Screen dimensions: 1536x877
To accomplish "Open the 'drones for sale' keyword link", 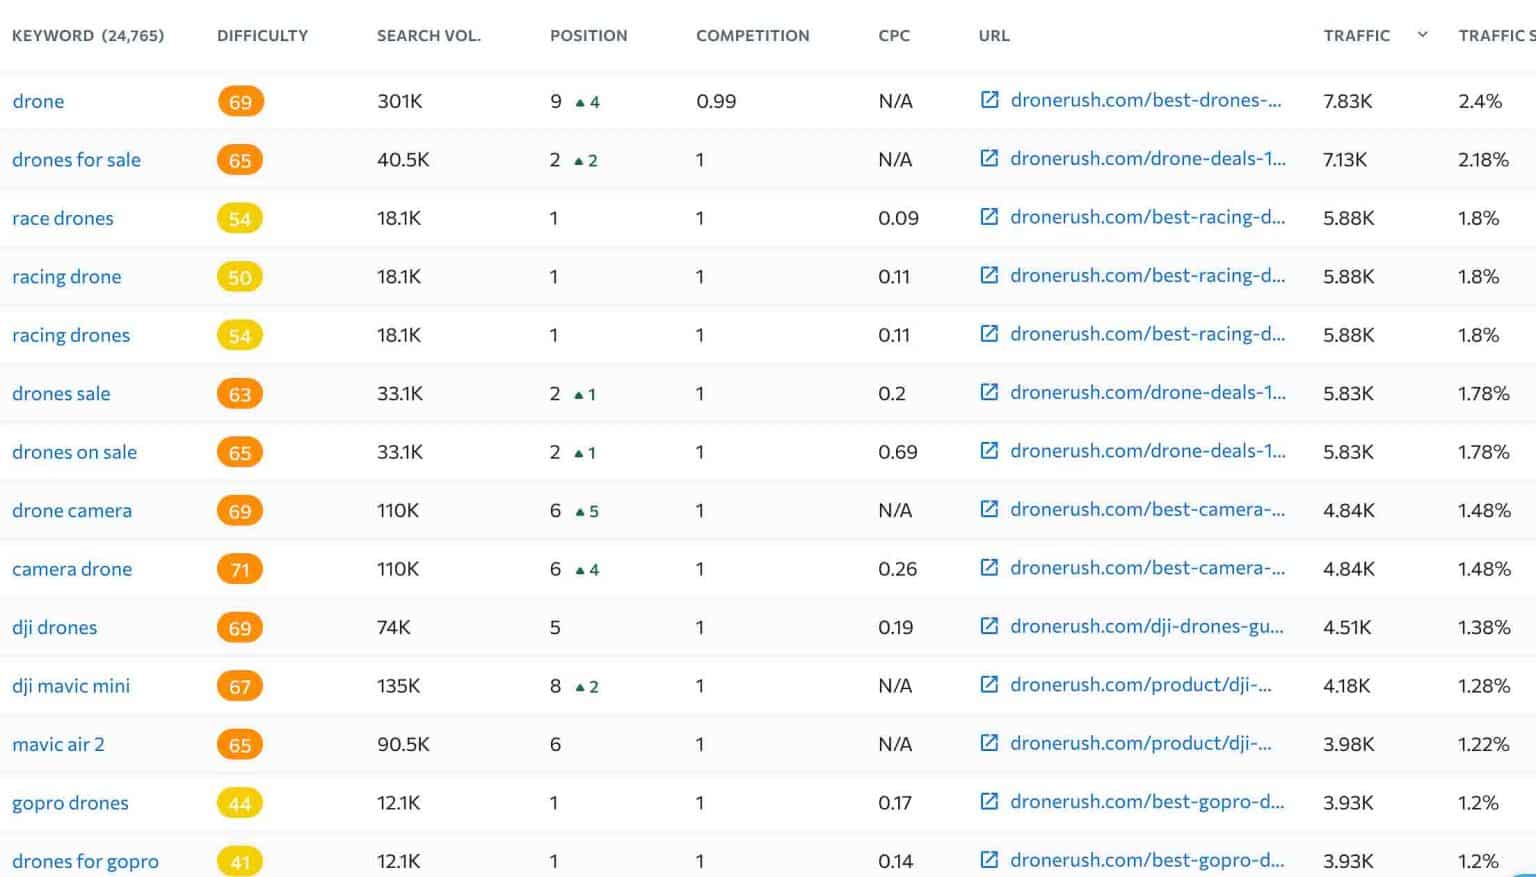I will pyautogui.click(x=76, y=160).
